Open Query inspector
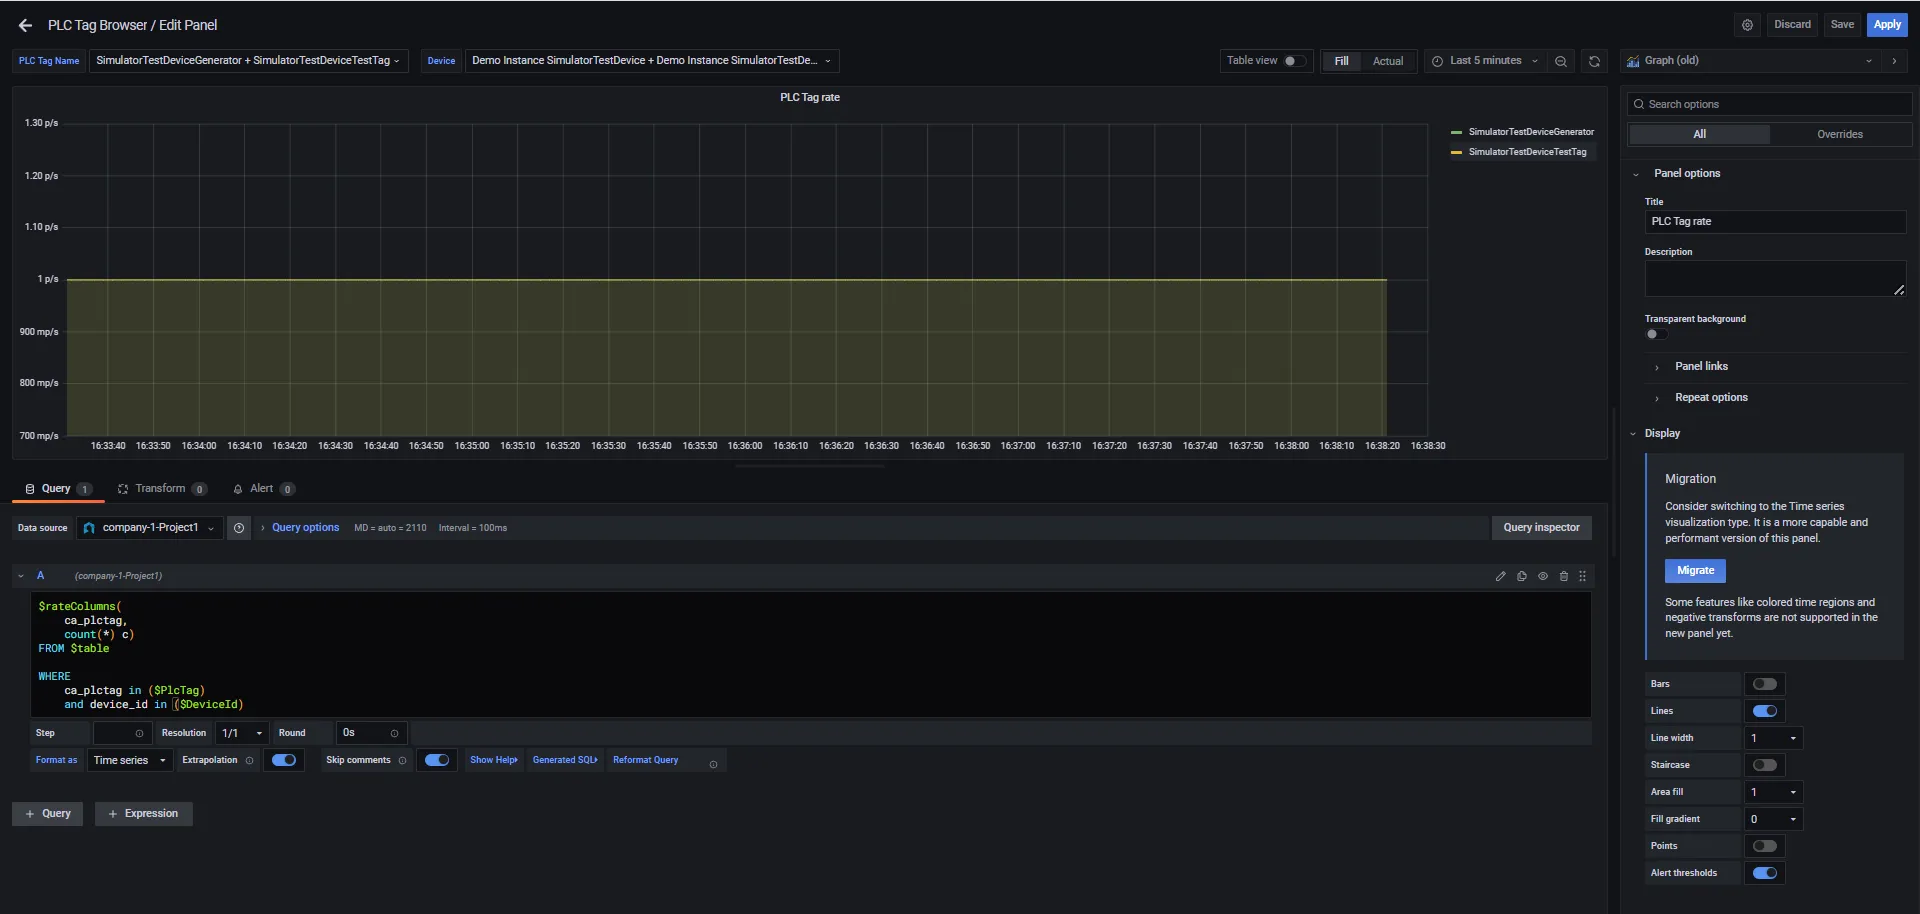This screenshot has height=914, width=1920. (x=1541, y=528)
